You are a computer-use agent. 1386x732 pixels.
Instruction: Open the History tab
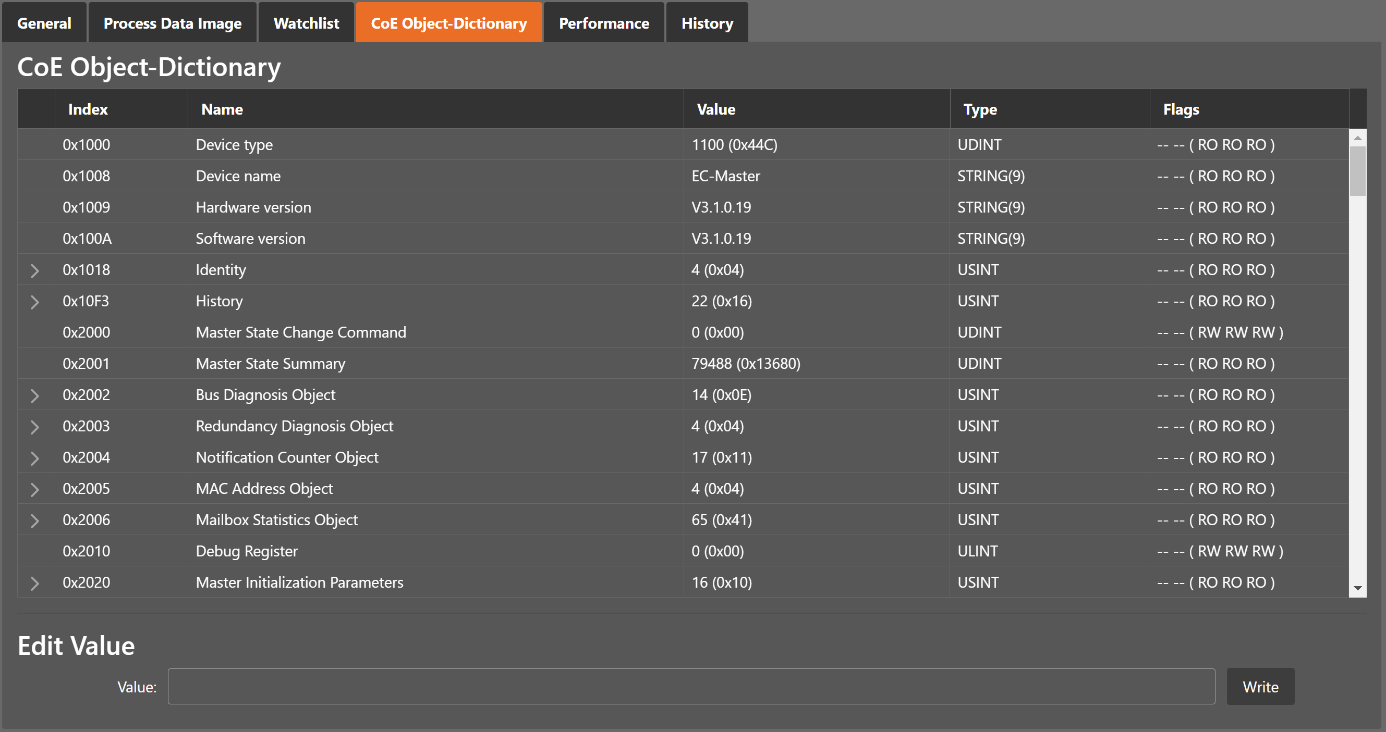tap(707, 23)
